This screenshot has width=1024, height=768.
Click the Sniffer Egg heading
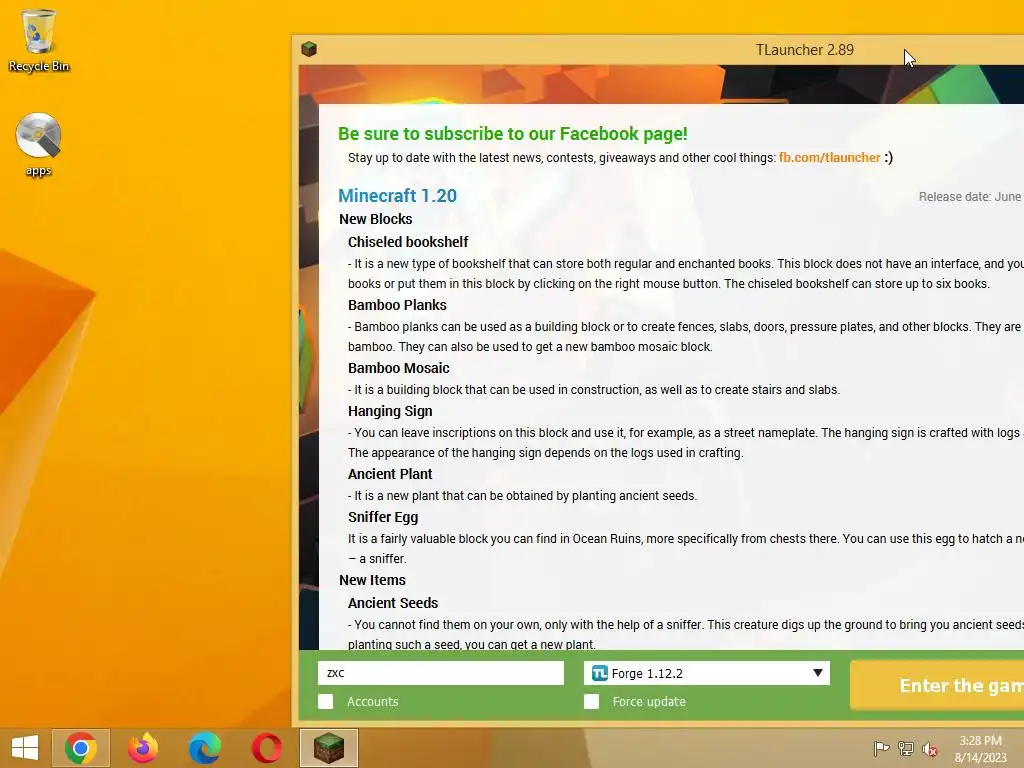tap(383, 517)
